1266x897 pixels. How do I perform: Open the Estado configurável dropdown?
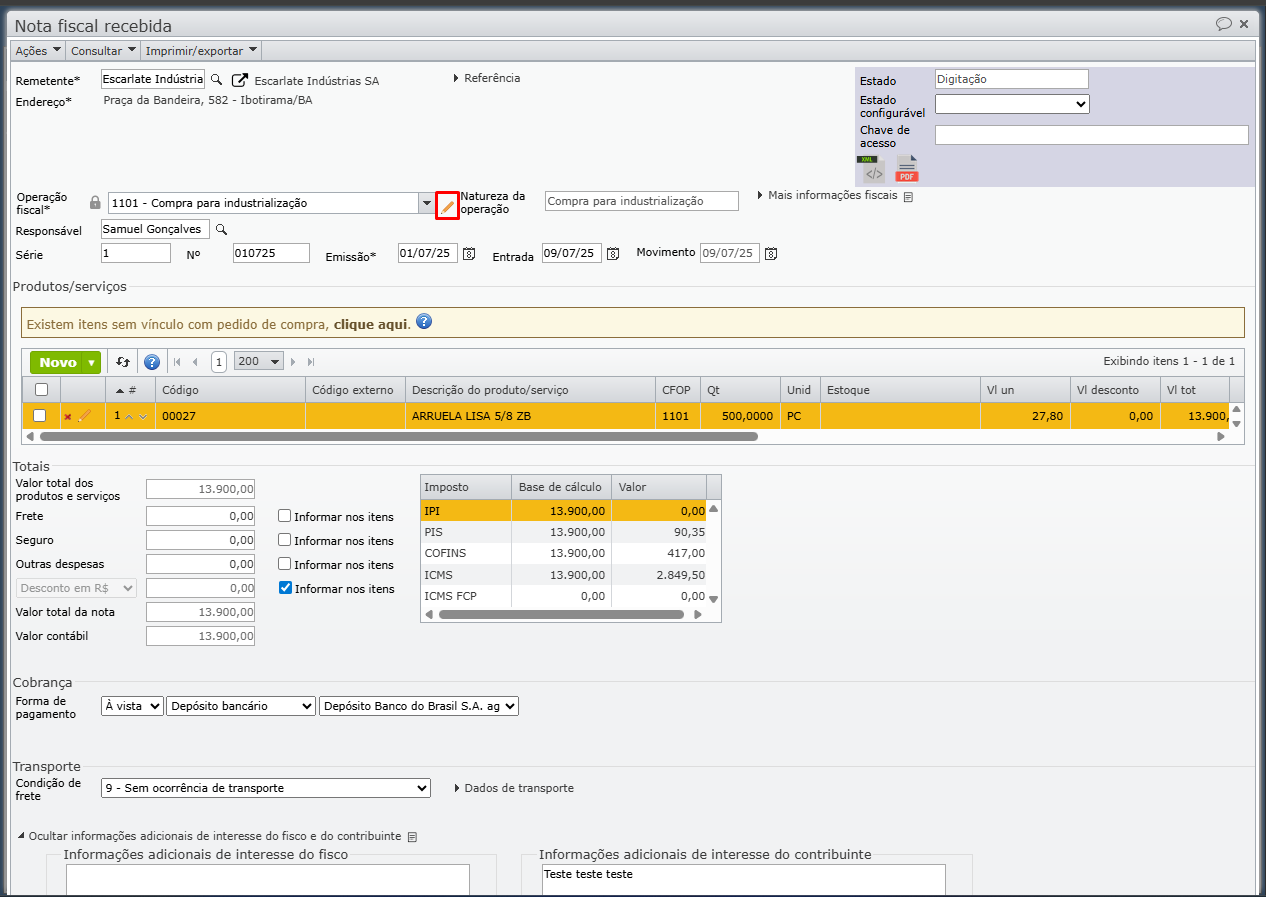[1011, 104]
